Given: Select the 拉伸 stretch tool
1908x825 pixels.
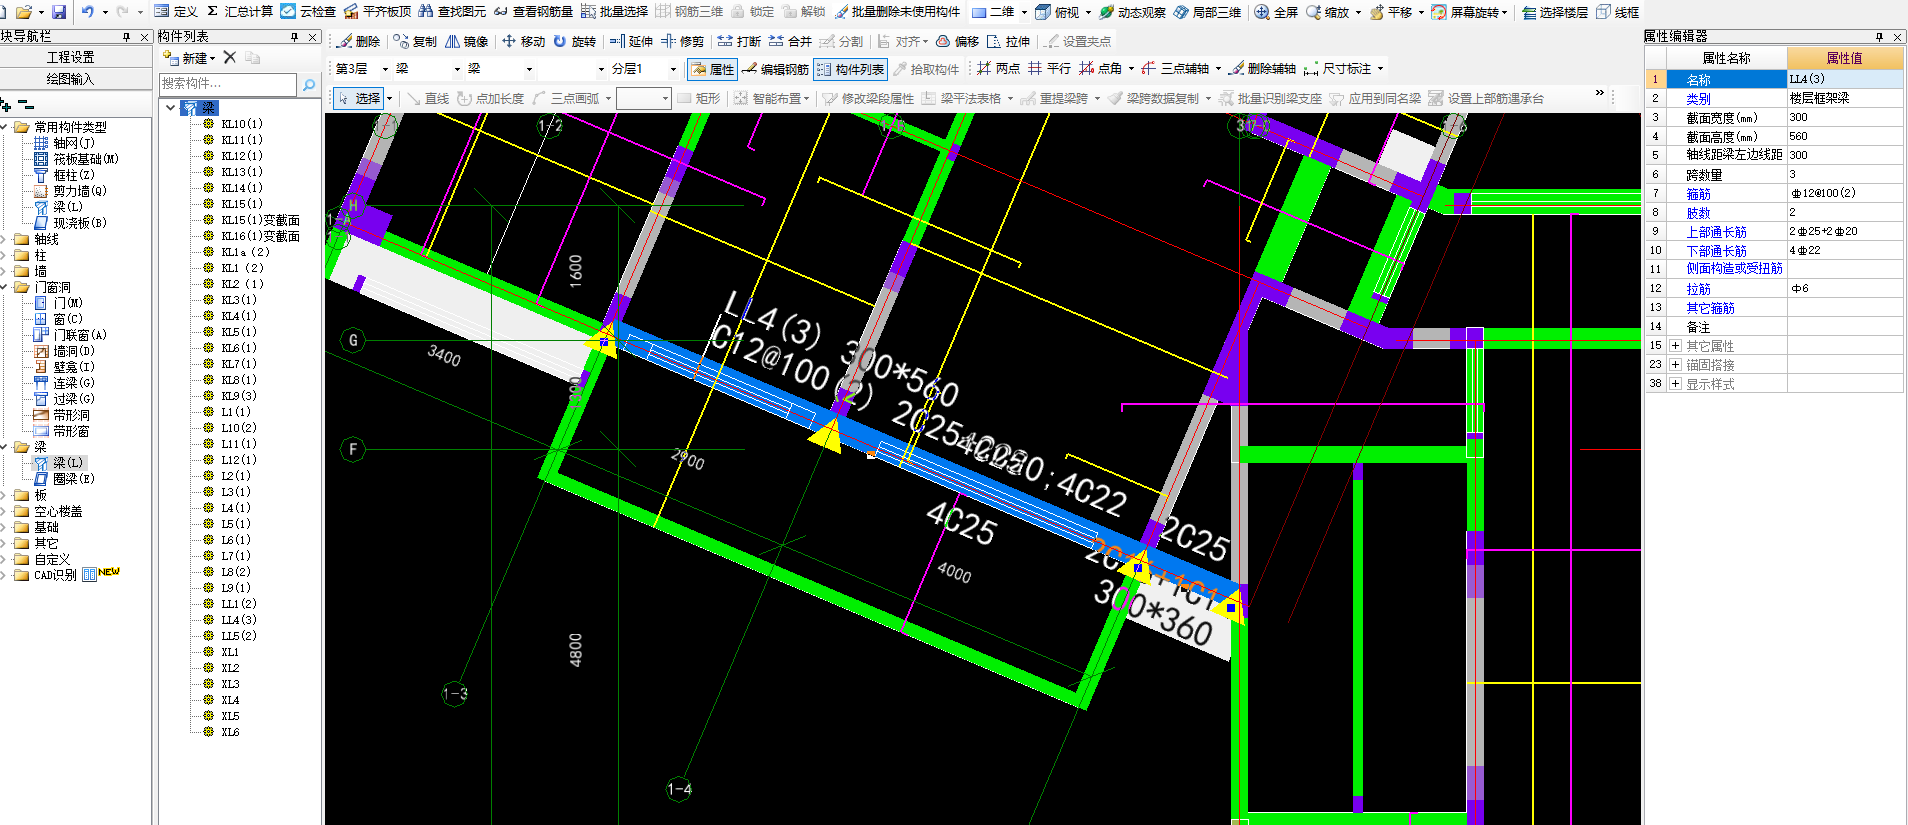Looking at the screenshot, I should (x=1008, y=41).
